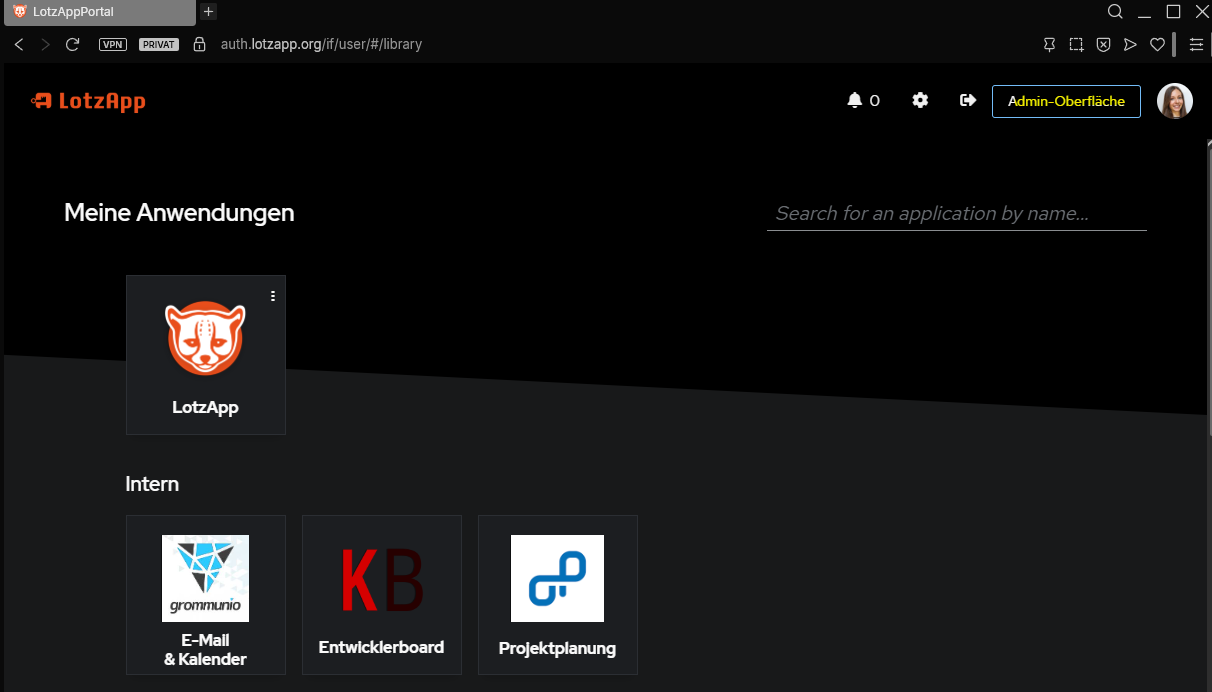
Task: Click the Admin-Oberfläche button
Action: [1065, 101]
